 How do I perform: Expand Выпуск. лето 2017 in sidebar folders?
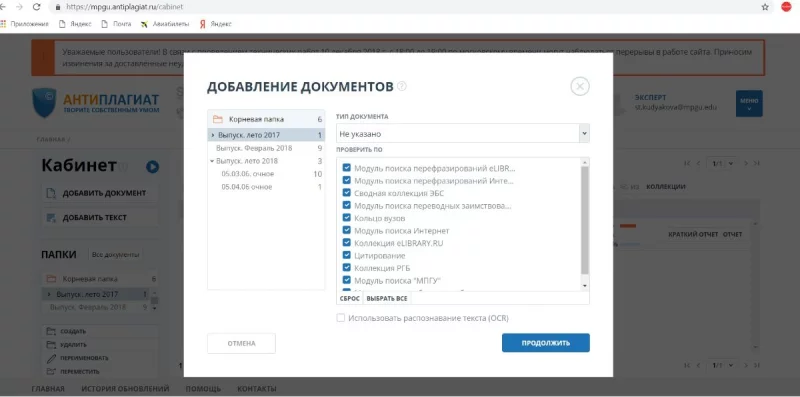[x=49, y=294]
